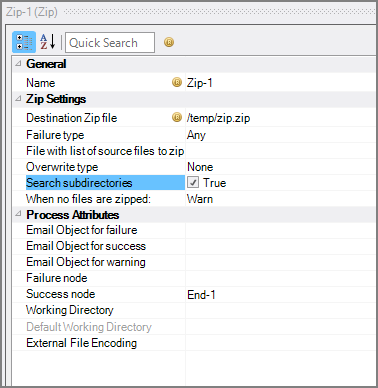The height and width of the screenshot is (388, 378).
Task: Open the Overwrite type value None
Action: tap(200, 167)
